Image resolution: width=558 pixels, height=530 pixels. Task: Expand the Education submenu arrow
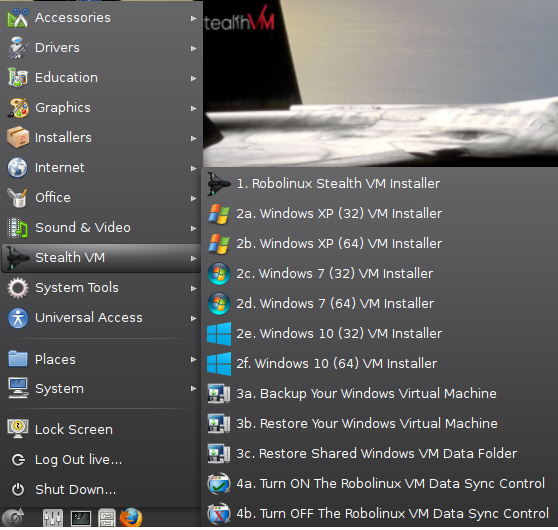(x=193, y=78)
